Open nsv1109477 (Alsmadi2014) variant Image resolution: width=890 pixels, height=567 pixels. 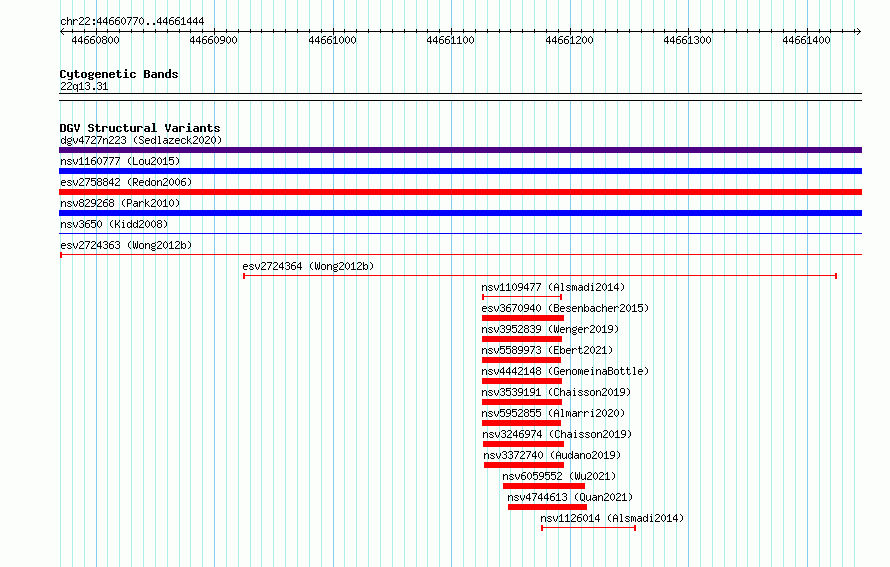522,297
